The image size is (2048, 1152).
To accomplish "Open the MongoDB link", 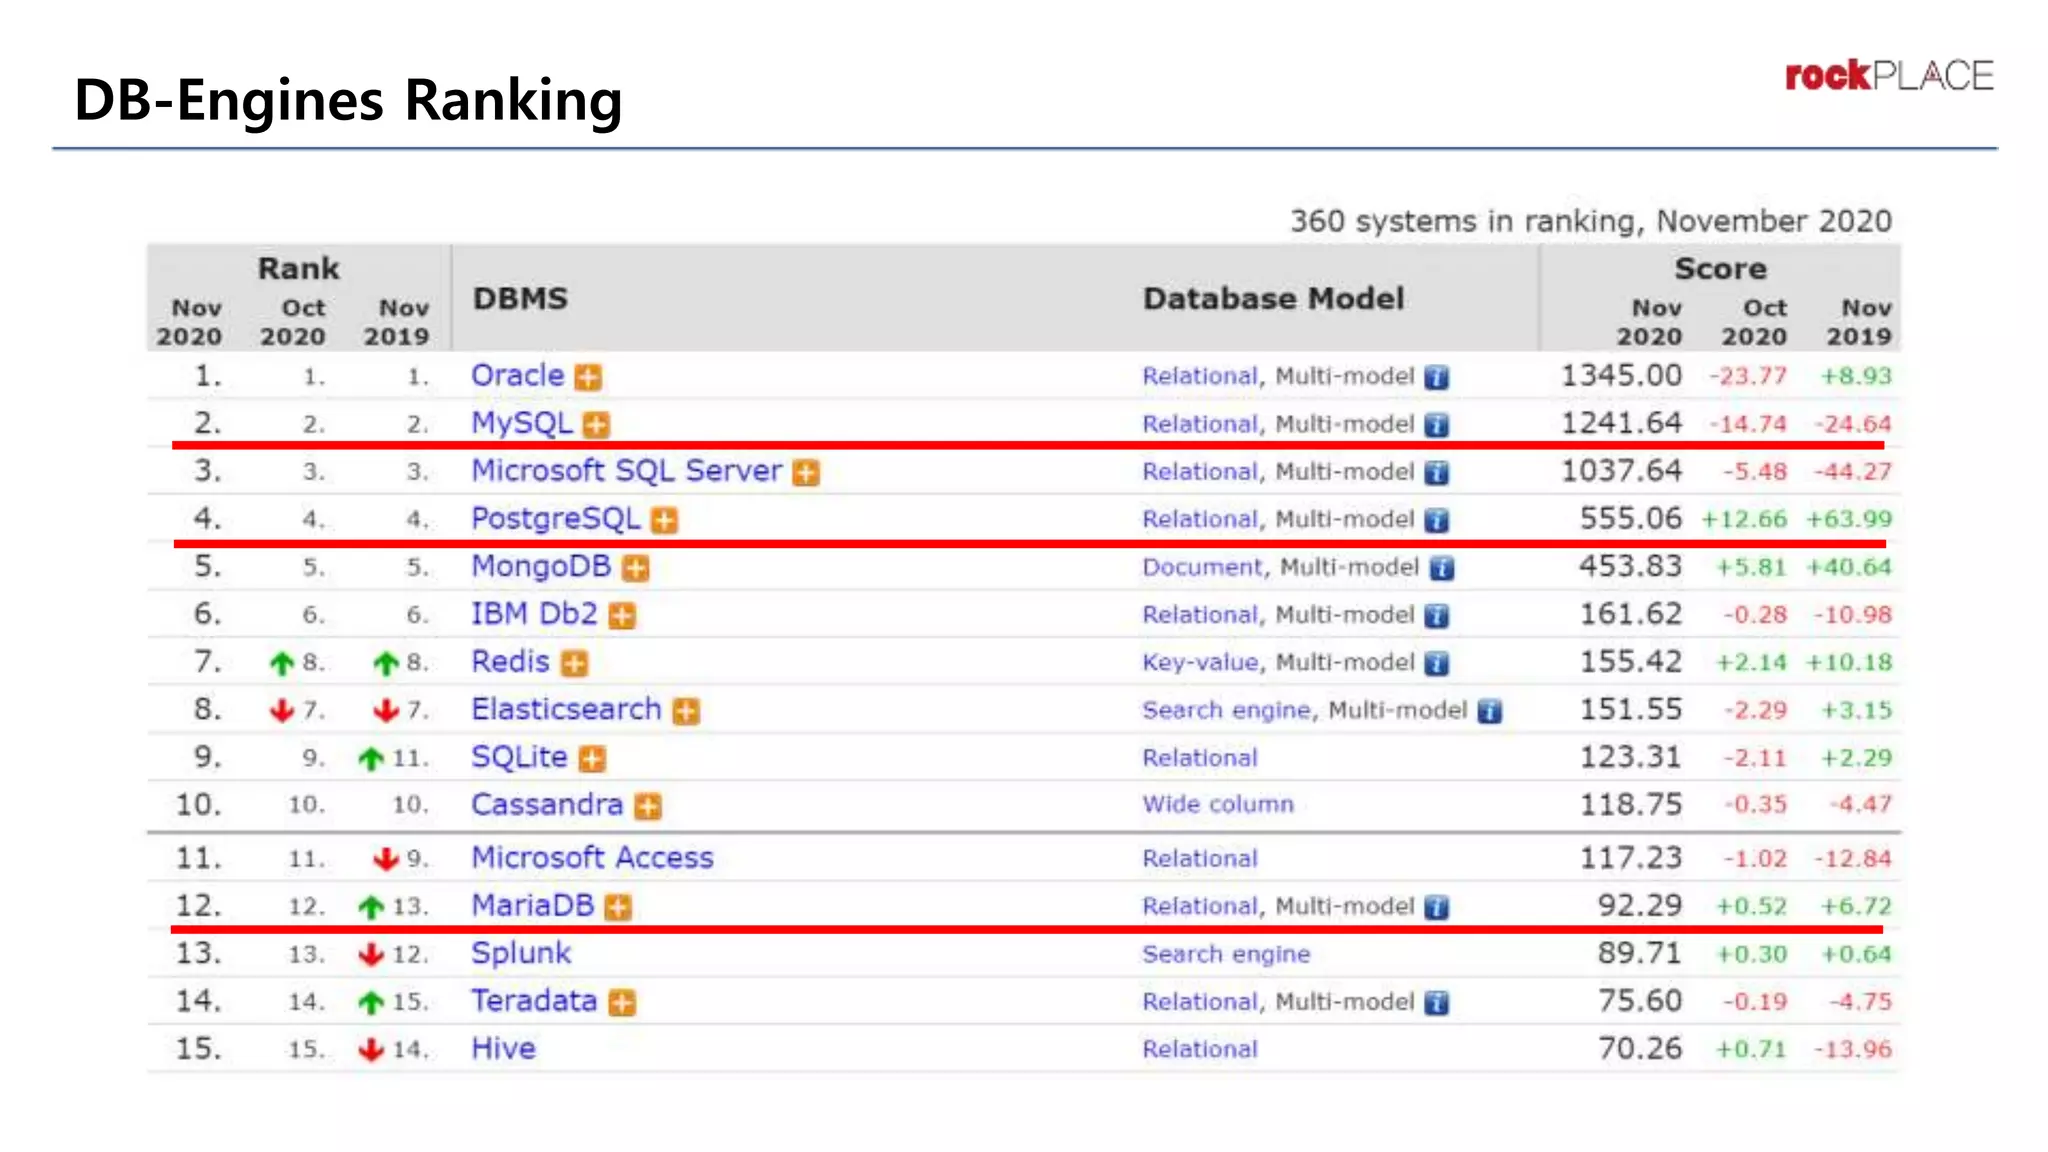I will (541, 567).
